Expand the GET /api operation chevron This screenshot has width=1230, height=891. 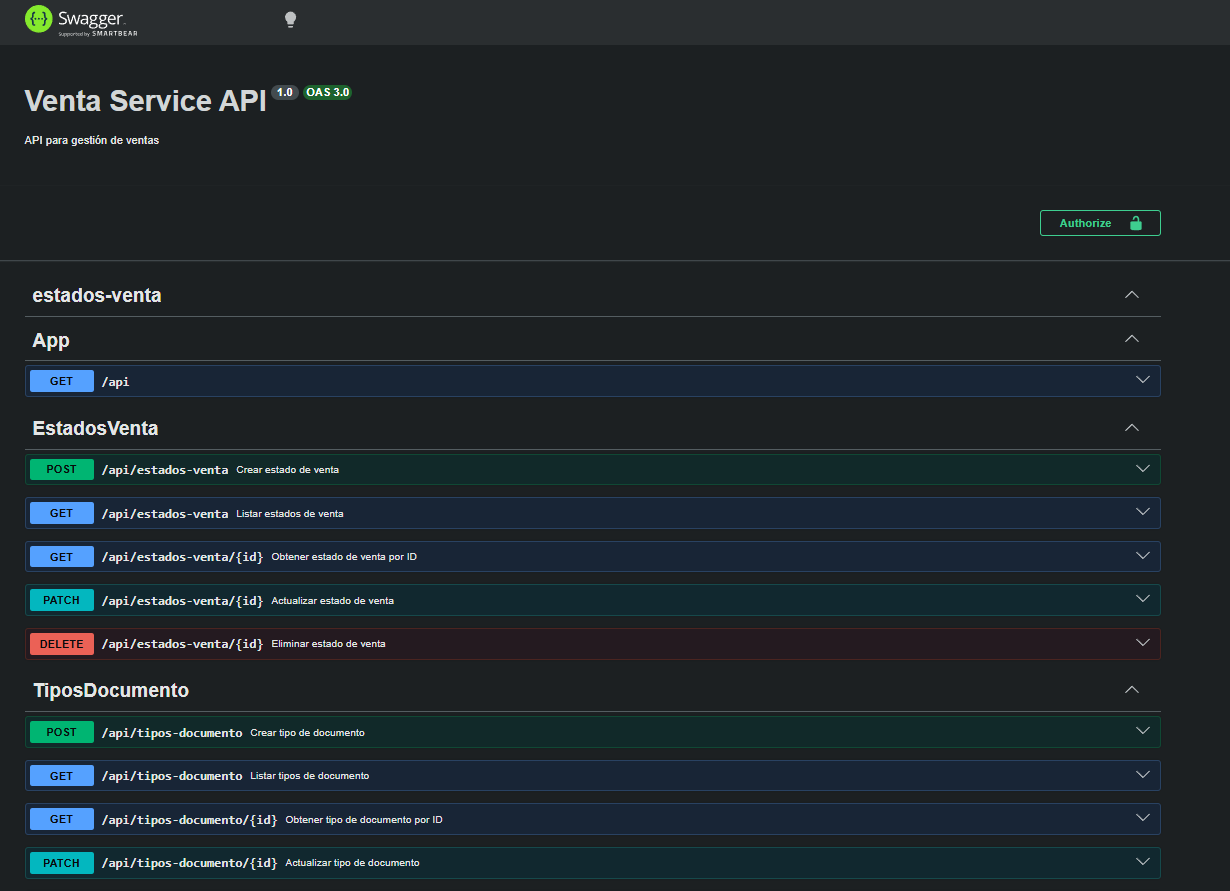point(1144,380)
